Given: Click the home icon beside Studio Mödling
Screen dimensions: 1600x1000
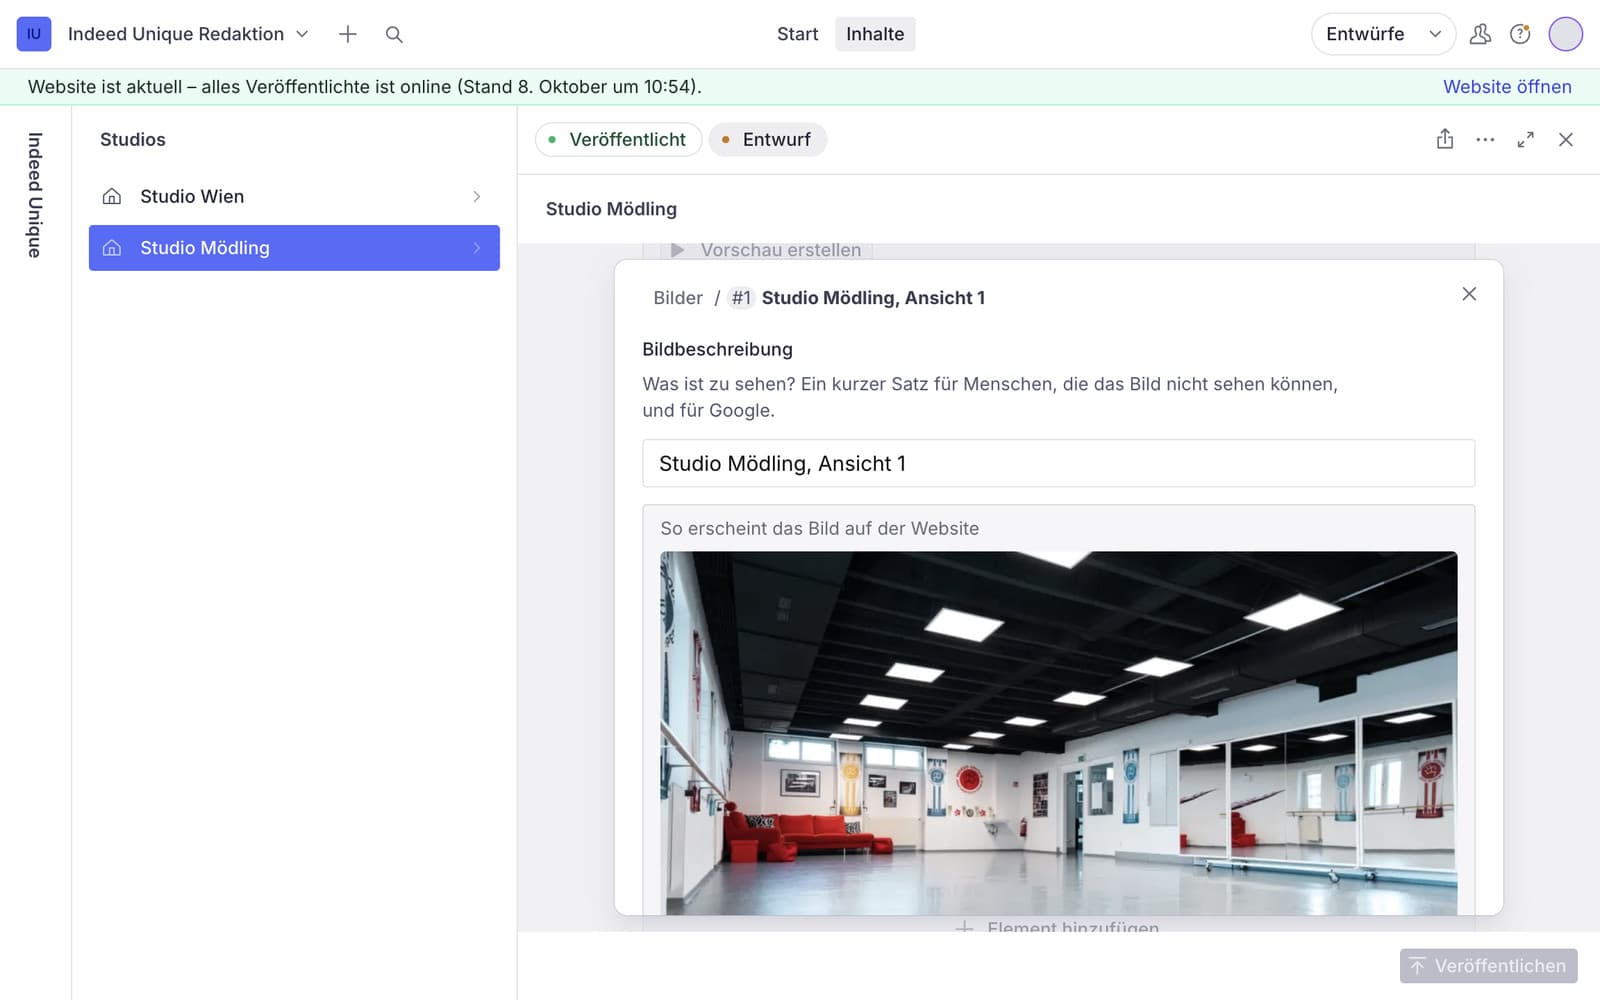Looking at the screenshot, I should tap(112, 248).
